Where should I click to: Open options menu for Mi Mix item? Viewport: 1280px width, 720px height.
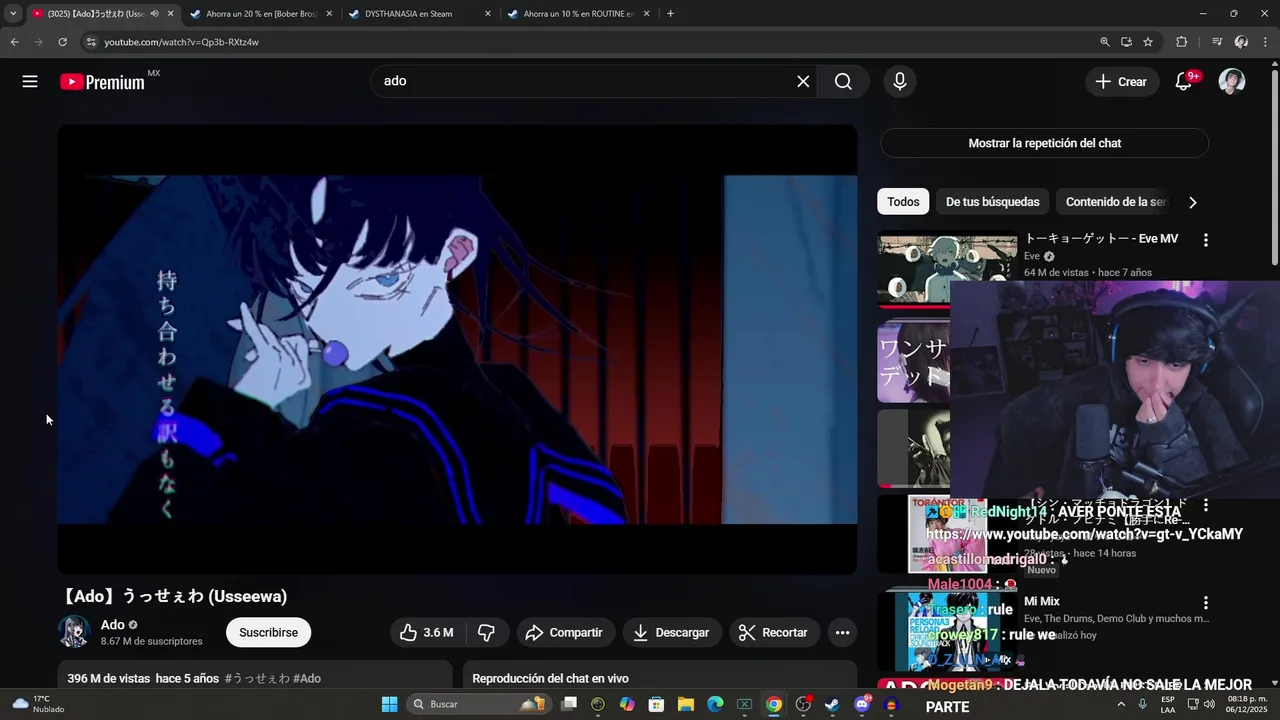tap(1206, 603)
